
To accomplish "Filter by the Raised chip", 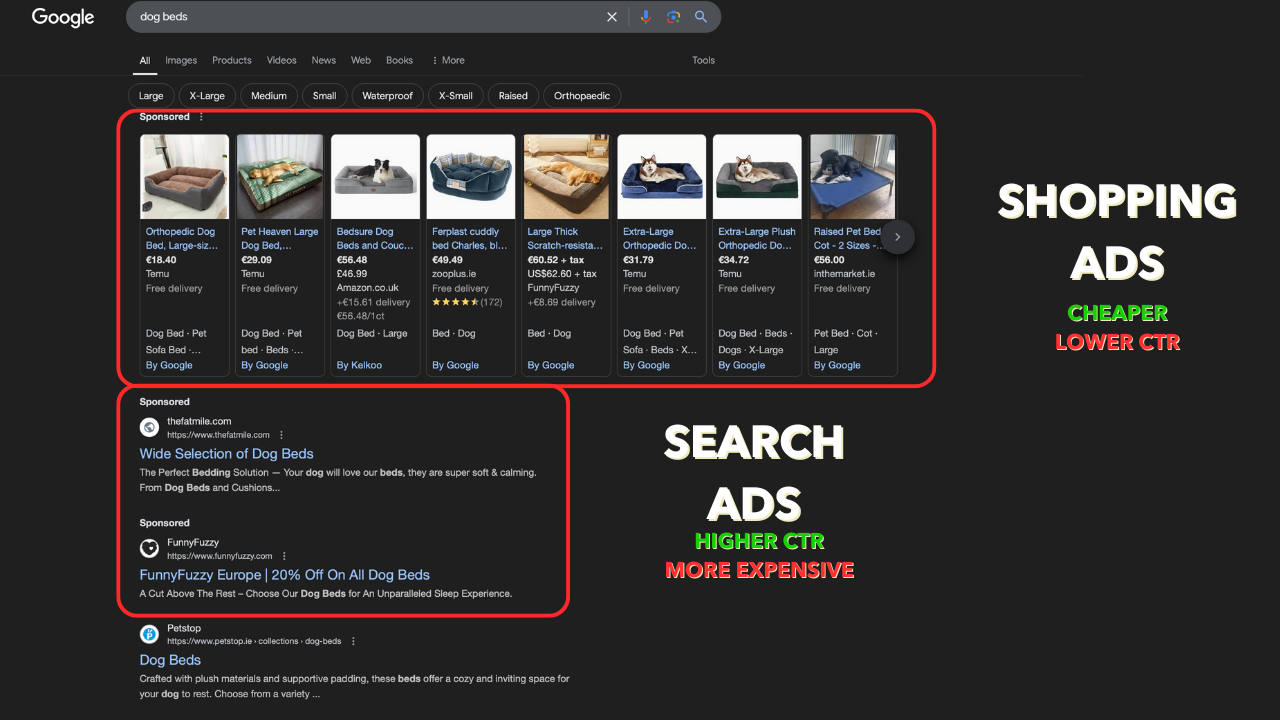I will [513, 96].
